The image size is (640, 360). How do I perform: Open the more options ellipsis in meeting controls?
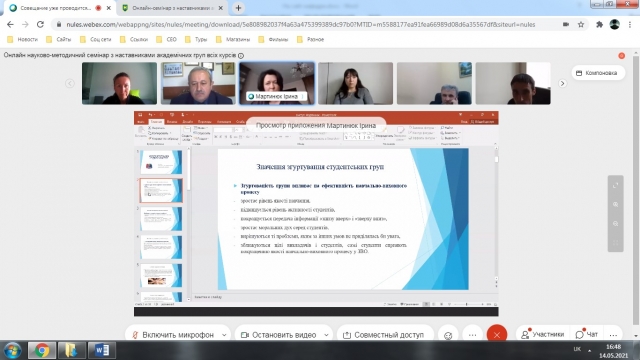472,335
